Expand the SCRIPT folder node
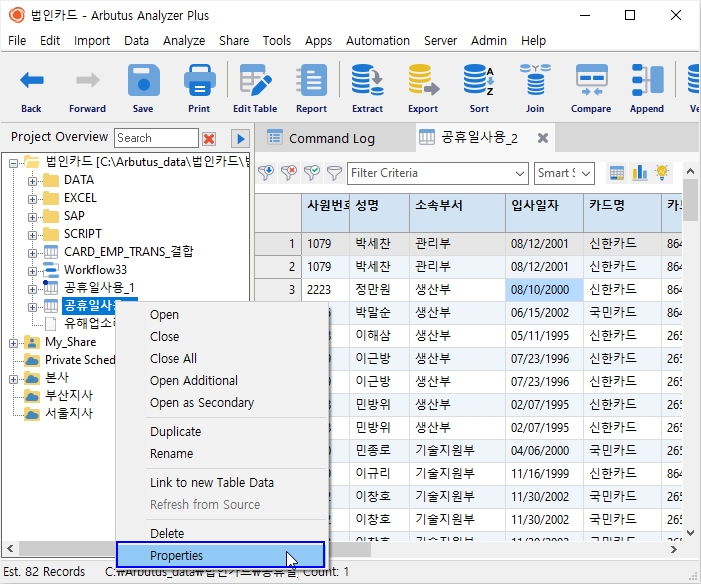This screenshot has height=584, width=701. pyautogui.click(x=32, y=235)
